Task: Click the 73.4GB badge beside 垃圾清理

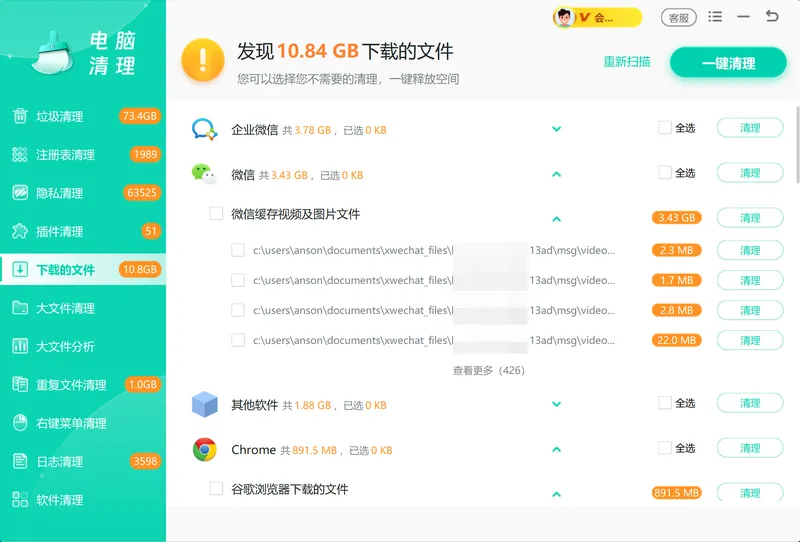Action: click(140, 116)
